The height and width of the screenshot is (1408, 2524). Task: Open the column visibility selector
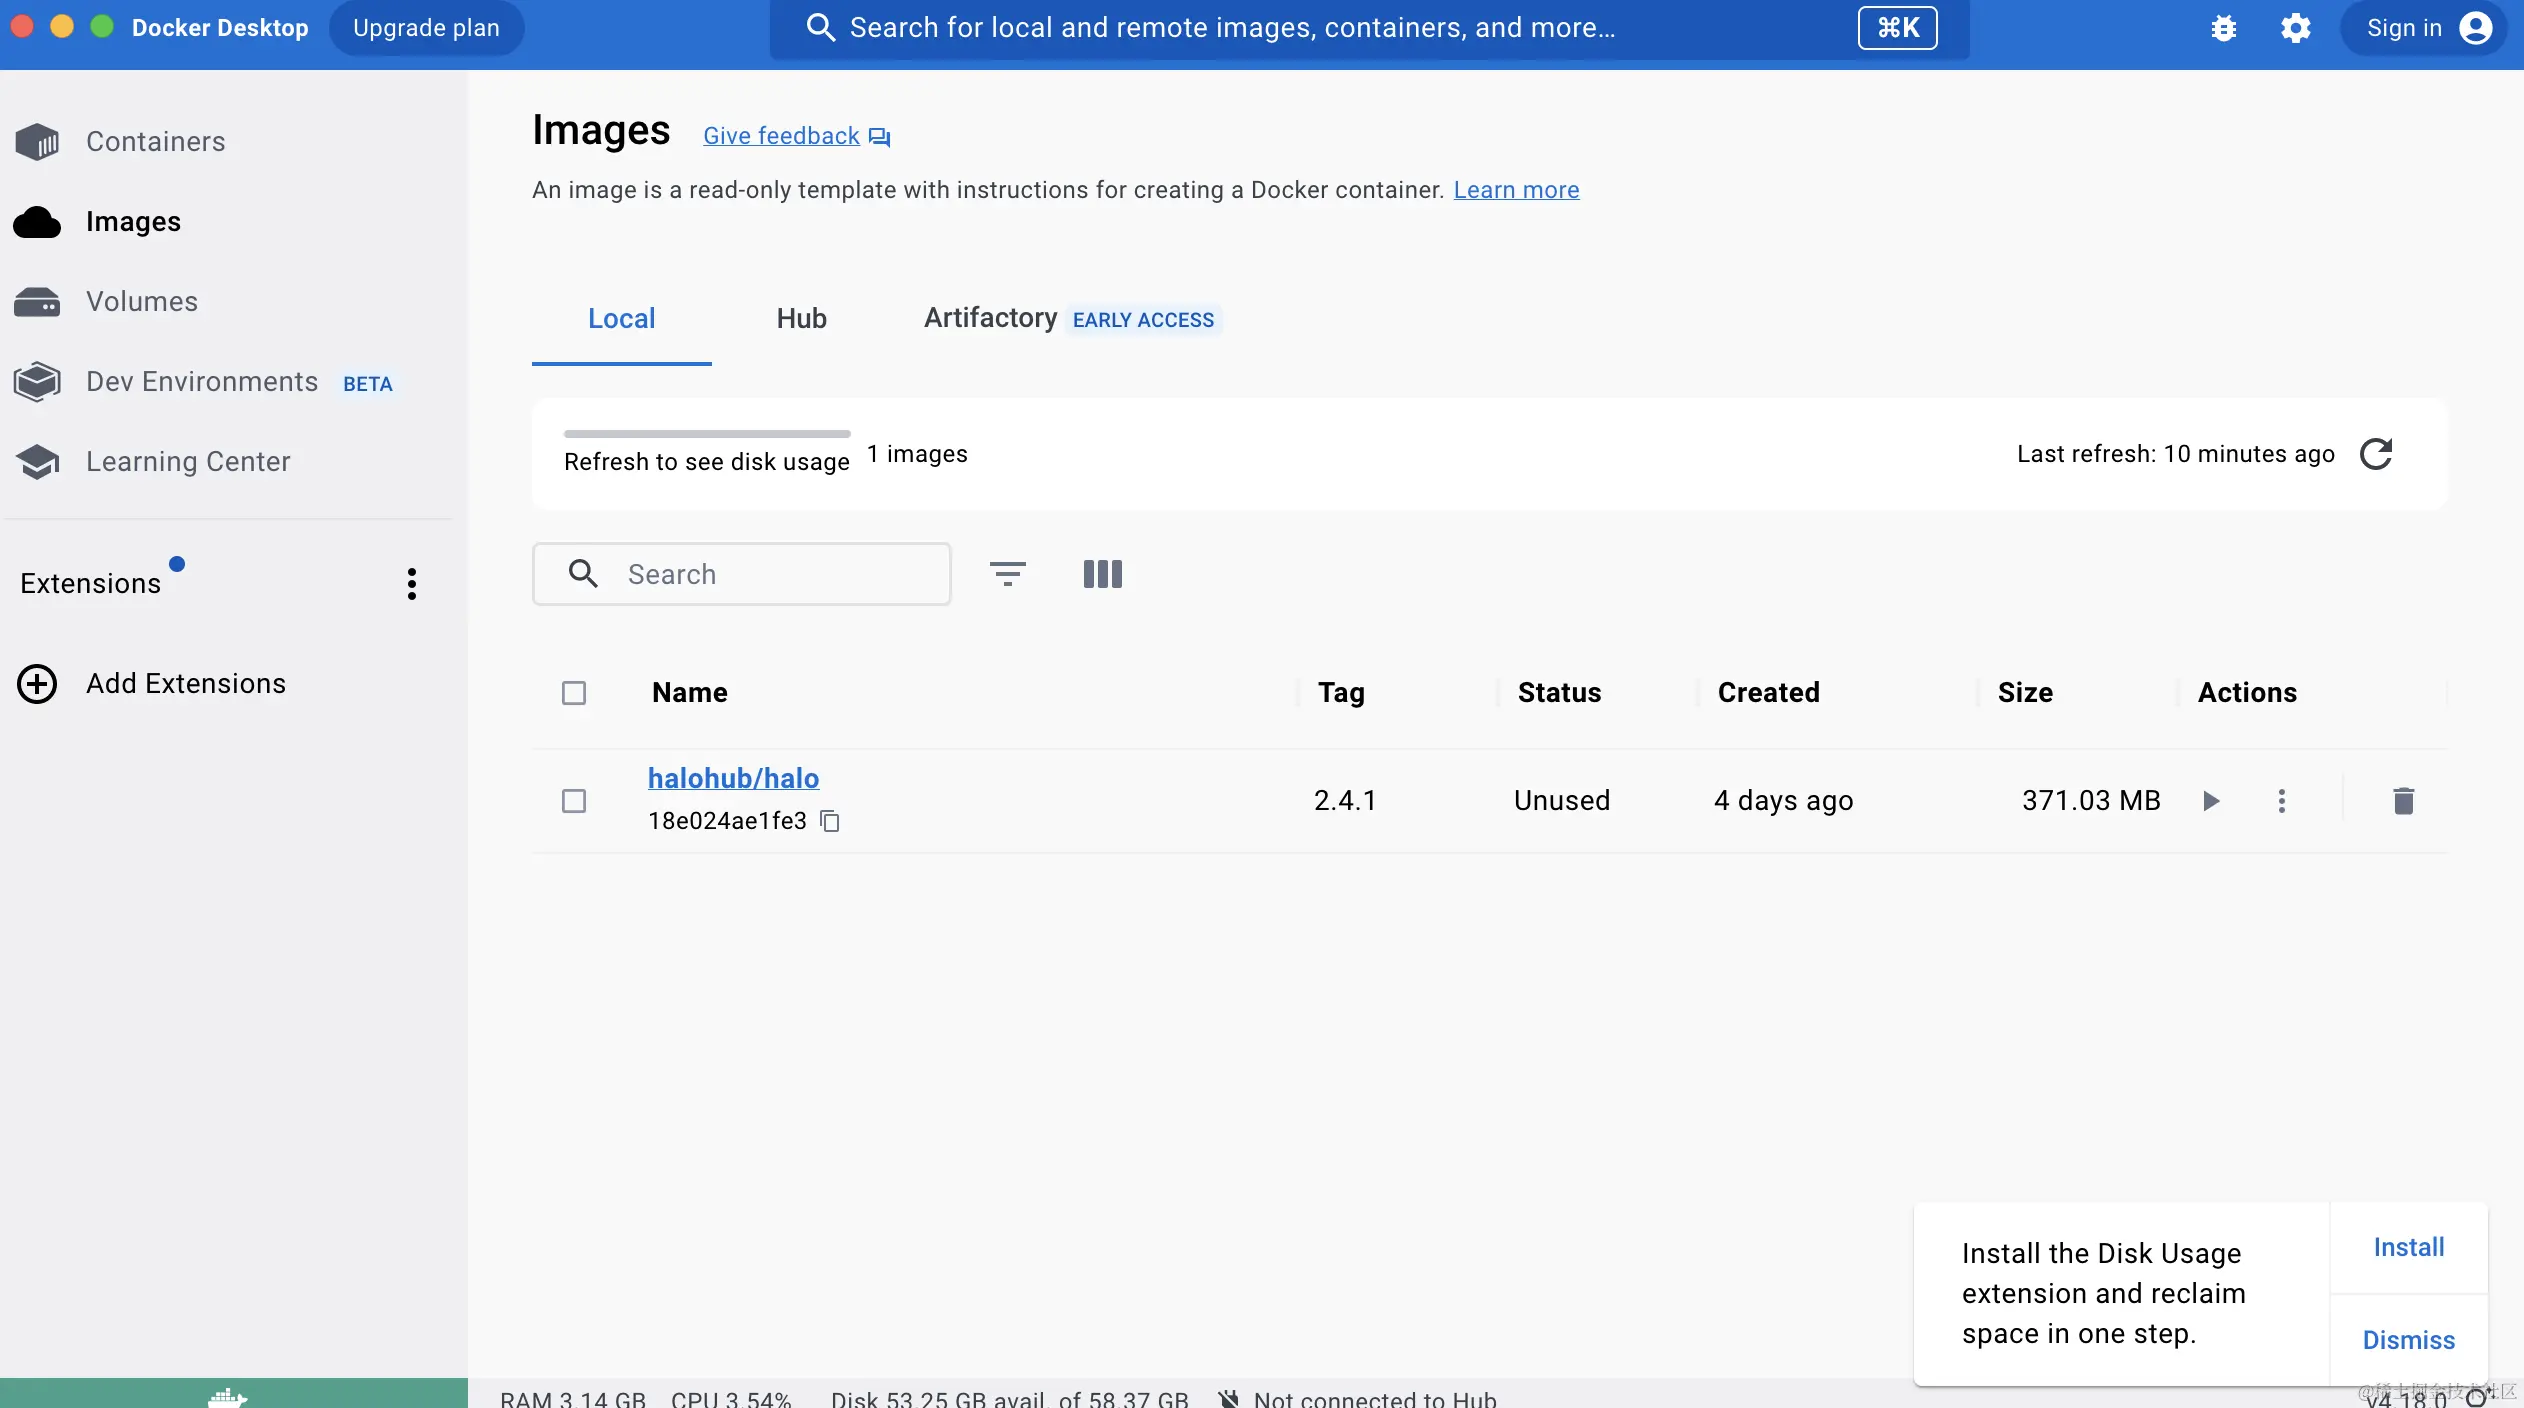1102,574
